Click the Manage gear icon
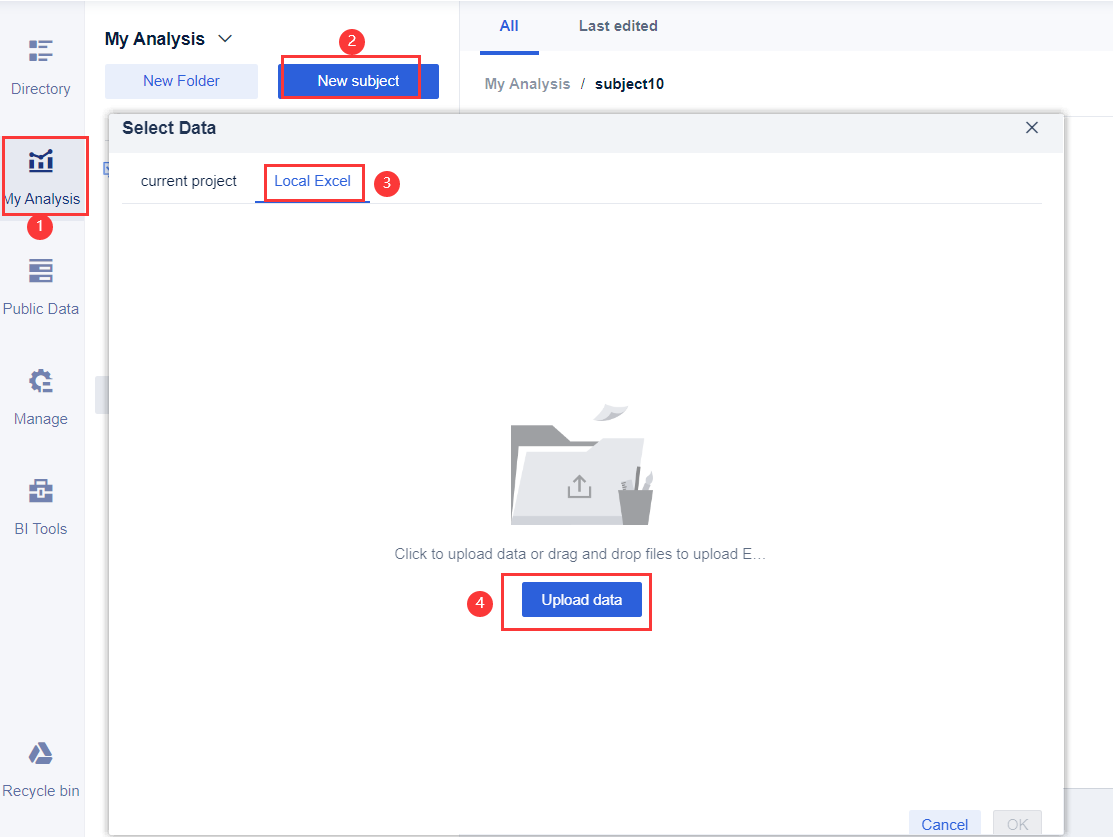This screenshot has height=837, width=1113. point(40,380)
